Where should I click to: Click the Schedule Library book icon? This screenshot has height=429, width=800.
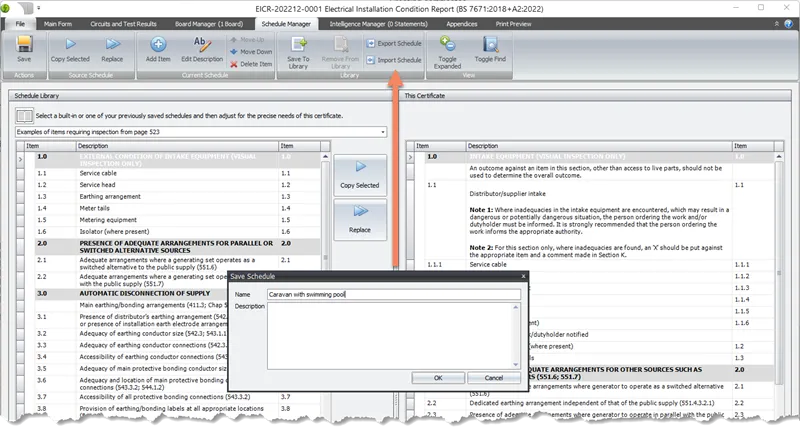[x=24, y=116]
